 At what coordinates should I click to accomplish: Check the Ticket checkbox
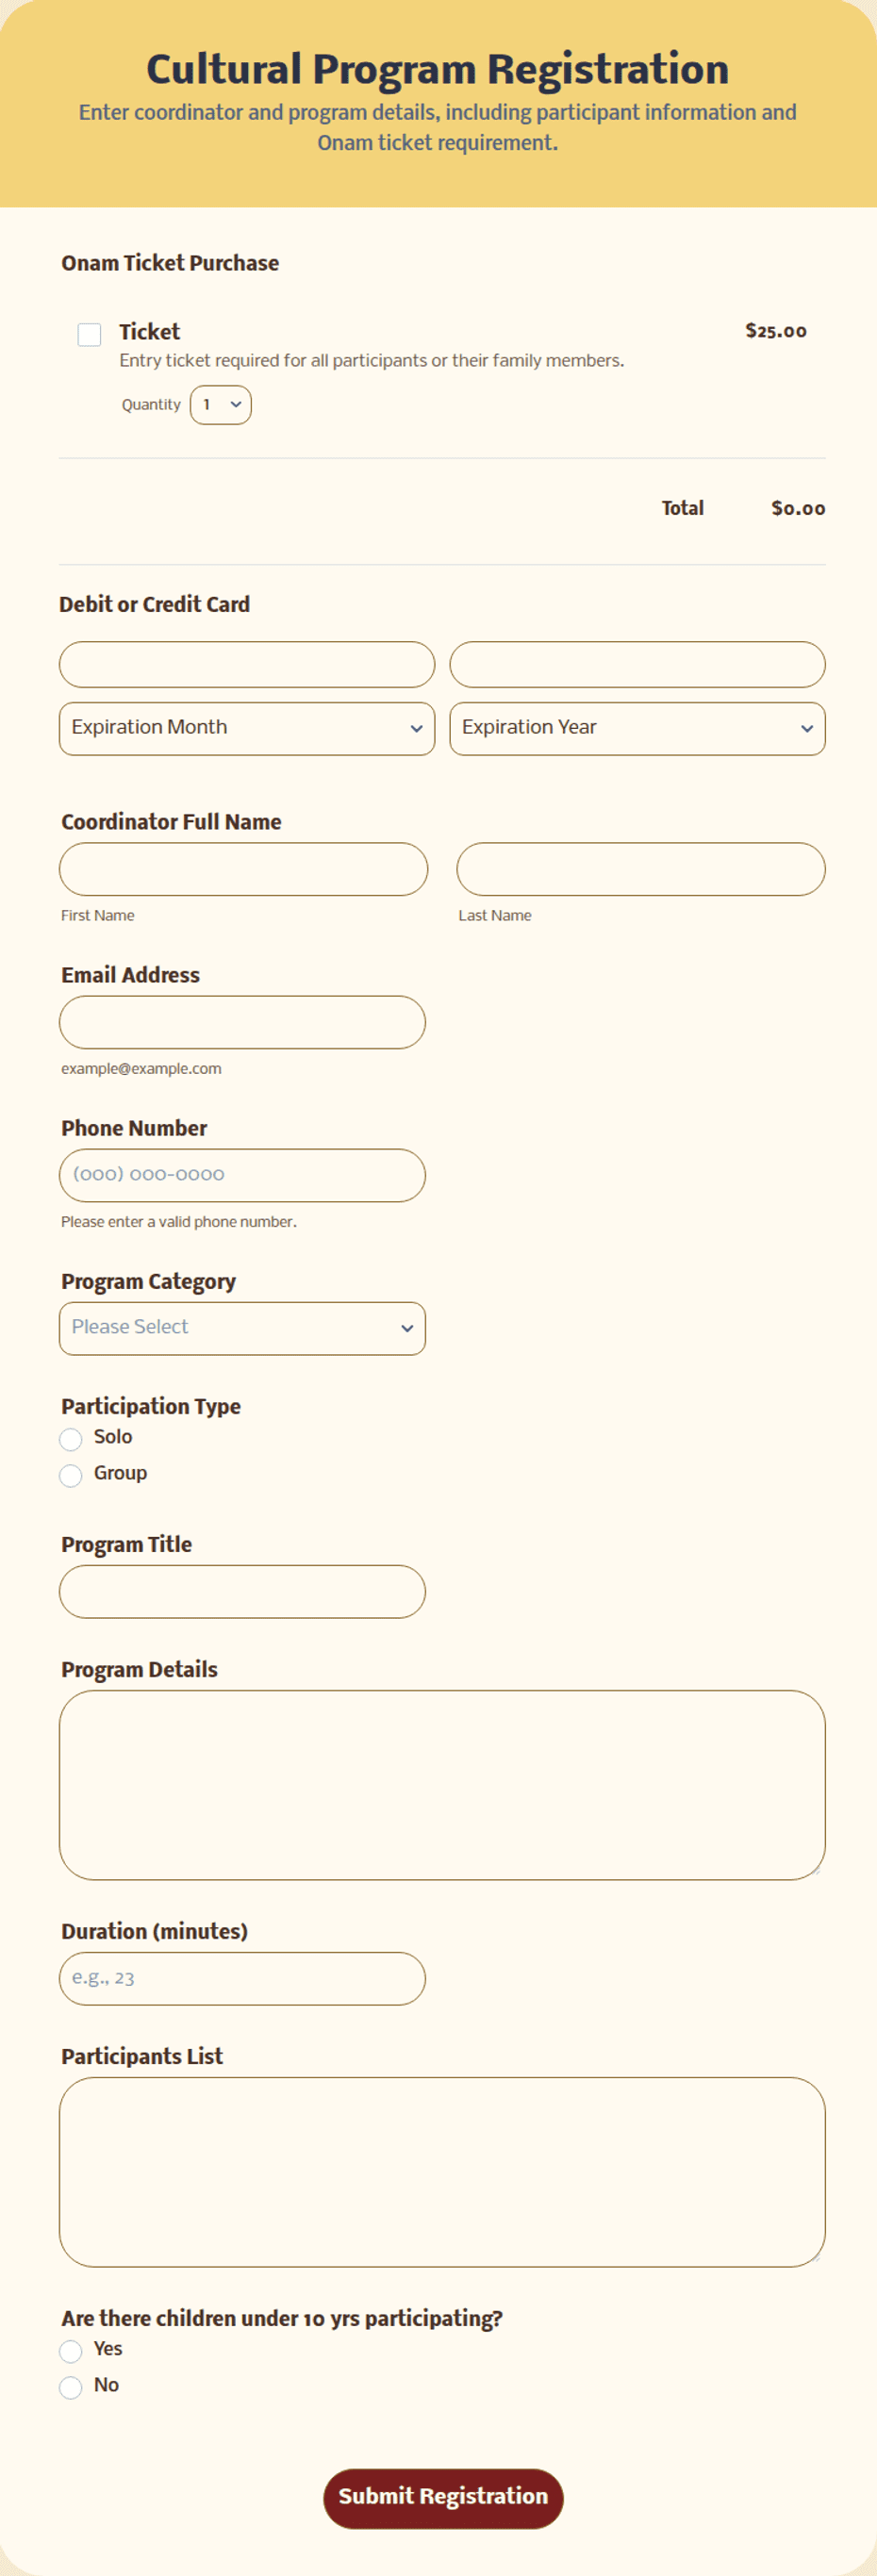89,334
